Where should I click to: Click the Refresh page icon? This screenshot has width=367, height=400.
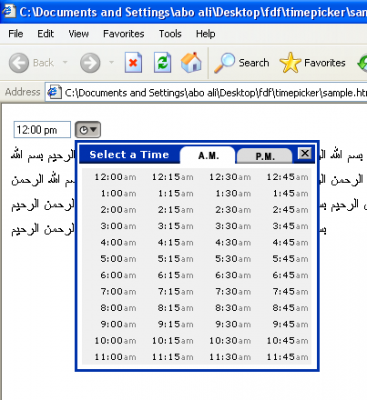[x=162, y=63]
